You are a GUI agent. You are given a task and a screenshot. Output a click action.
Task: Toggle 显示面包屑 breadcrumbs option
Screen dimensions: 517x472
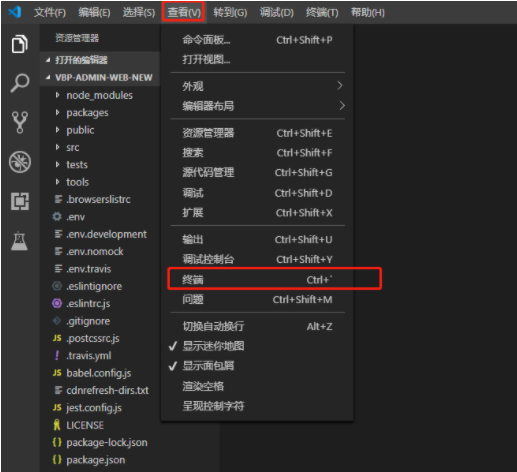(x=257, y=366)
